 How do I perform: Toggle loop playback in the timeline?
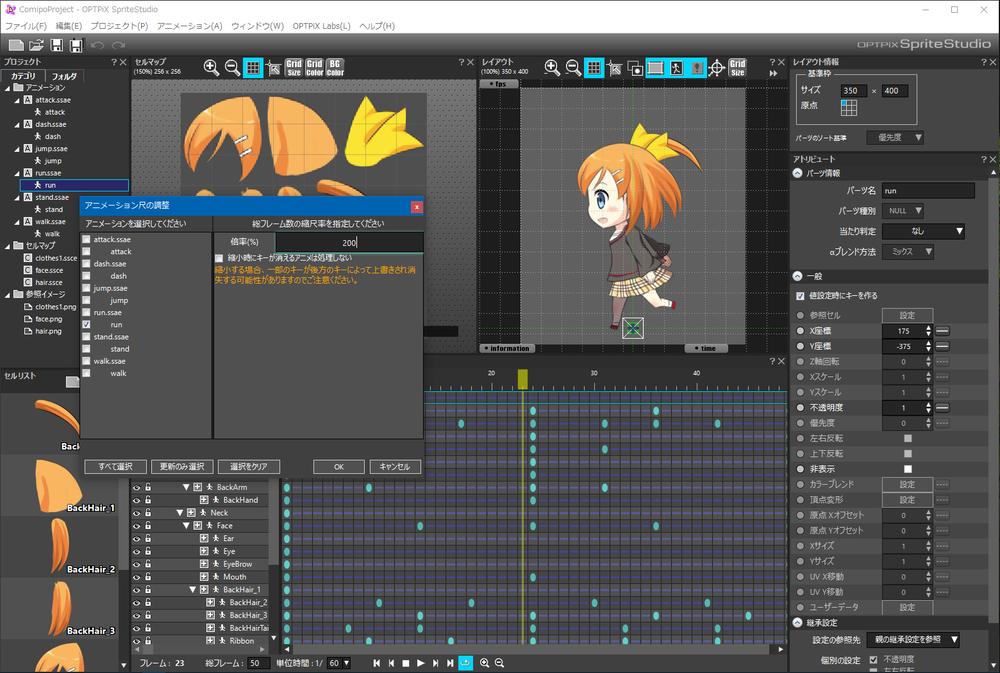point(466,663)
